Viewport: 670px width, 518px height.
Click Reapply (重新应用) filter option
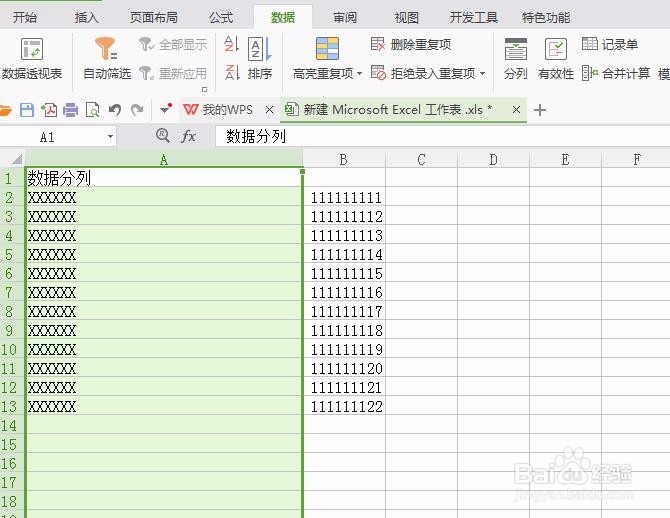pyautogui.click(x=173, y=73)
